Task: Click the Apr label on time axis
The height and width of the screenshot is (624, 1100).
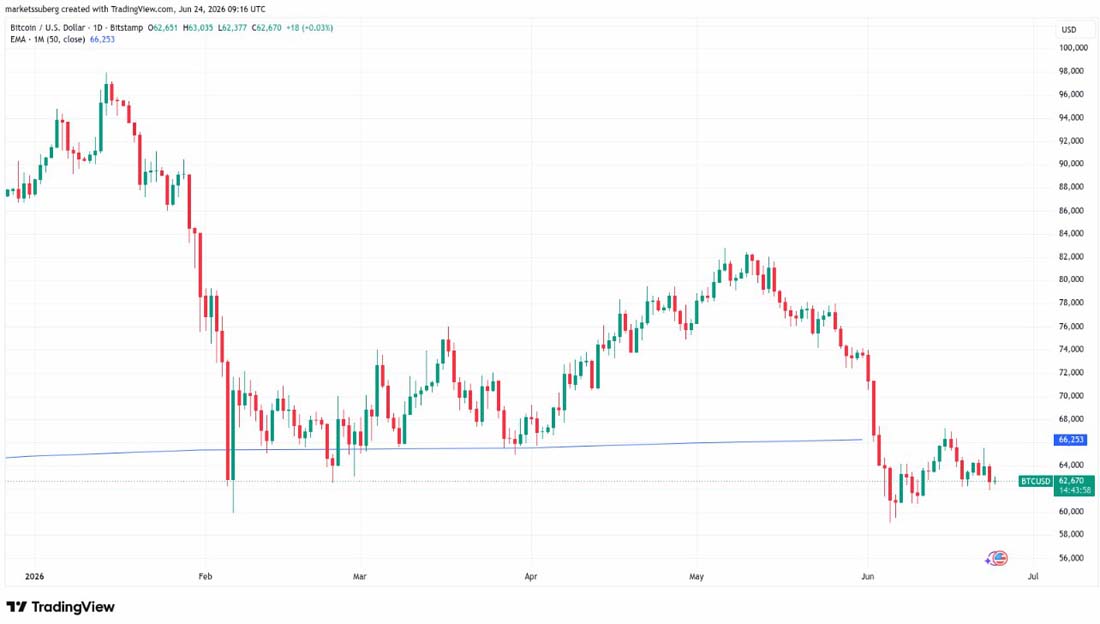Action: click(x=531, y=576)
